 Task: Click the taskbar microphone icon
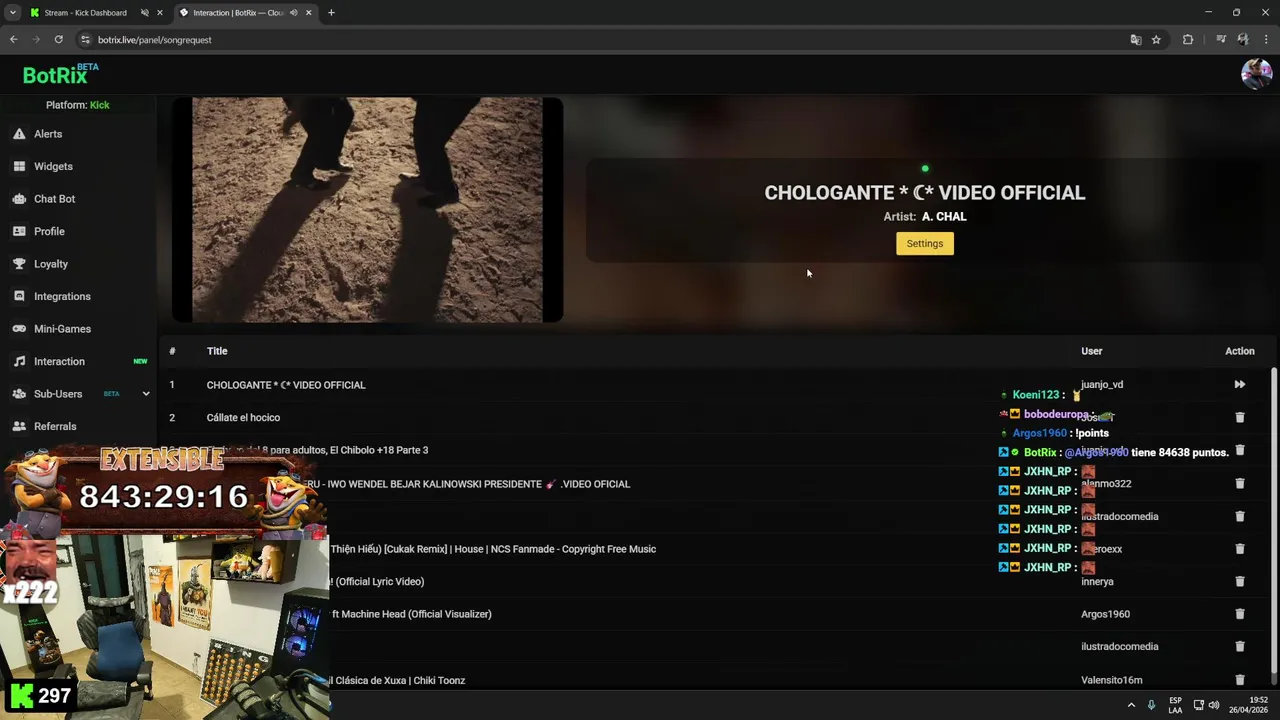(1151, 705)
